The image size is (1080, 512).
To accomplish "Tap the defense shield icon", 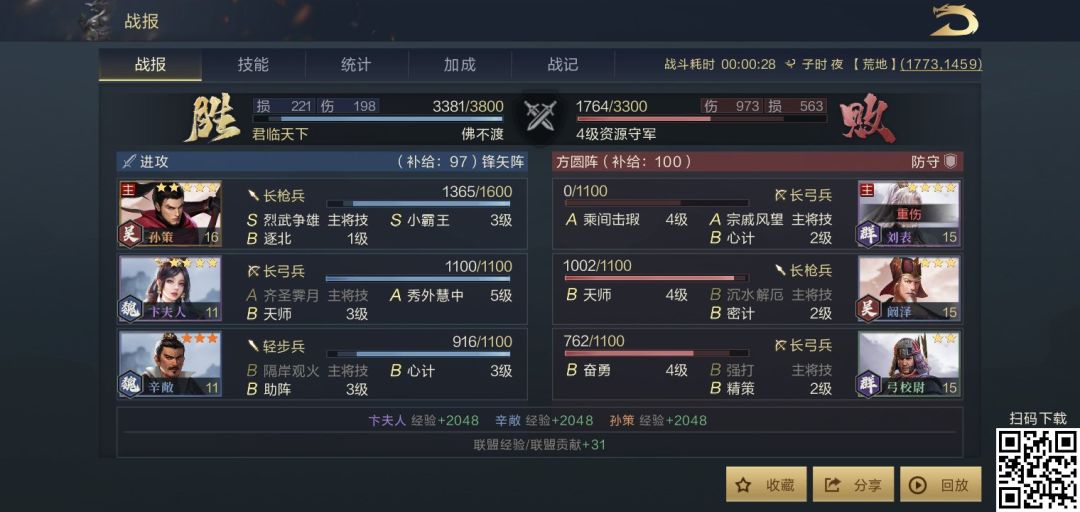I will click(950, 161).
